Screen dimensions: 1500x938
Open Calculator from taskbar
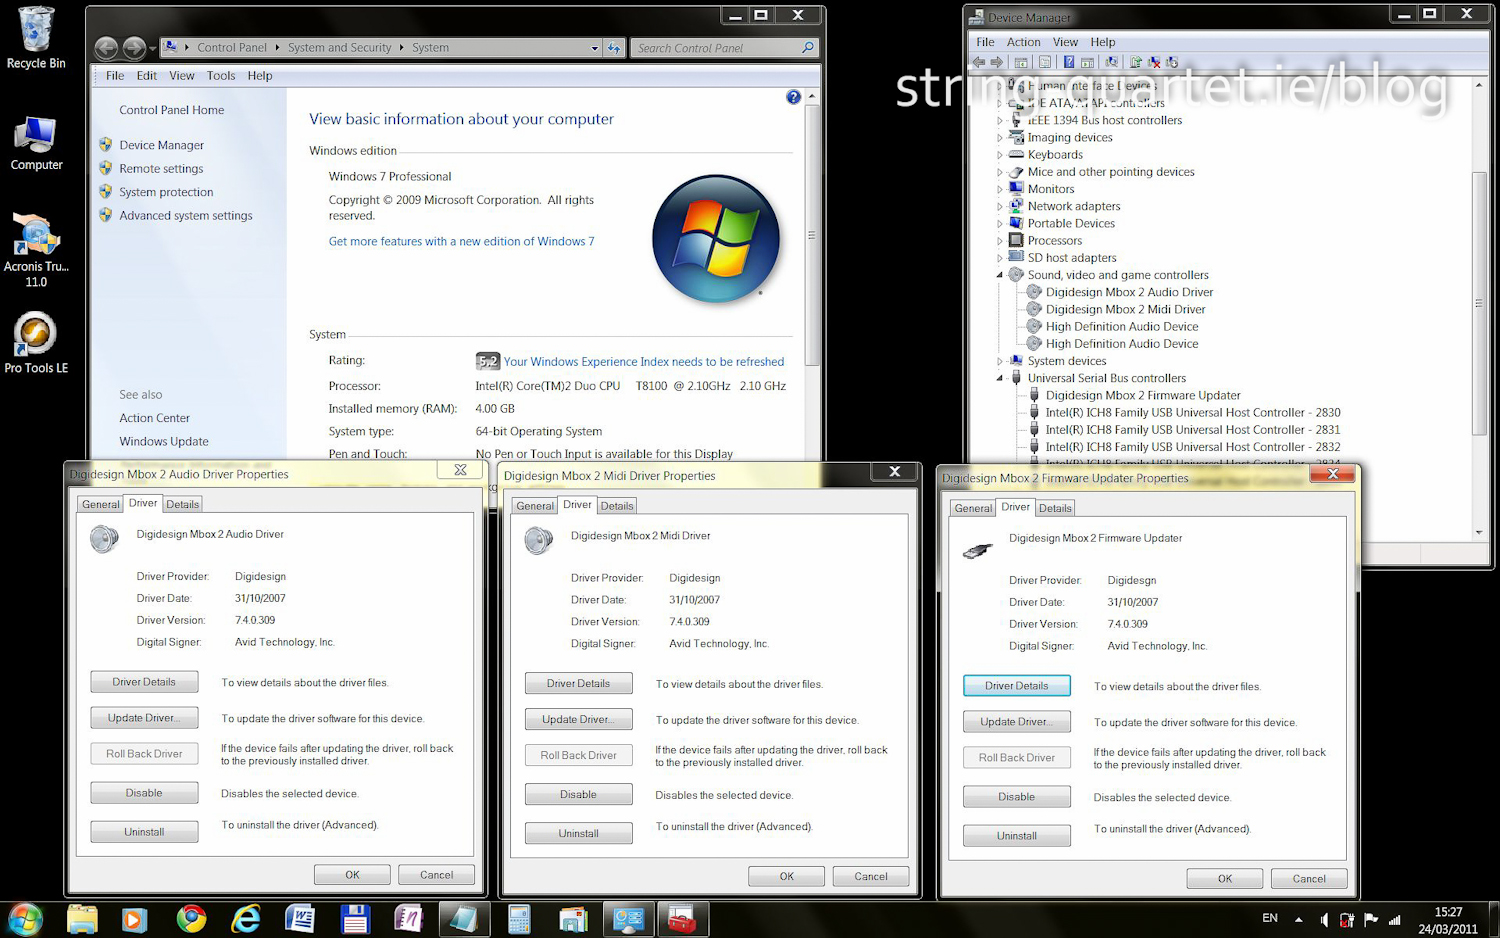[x=519, y=919]
